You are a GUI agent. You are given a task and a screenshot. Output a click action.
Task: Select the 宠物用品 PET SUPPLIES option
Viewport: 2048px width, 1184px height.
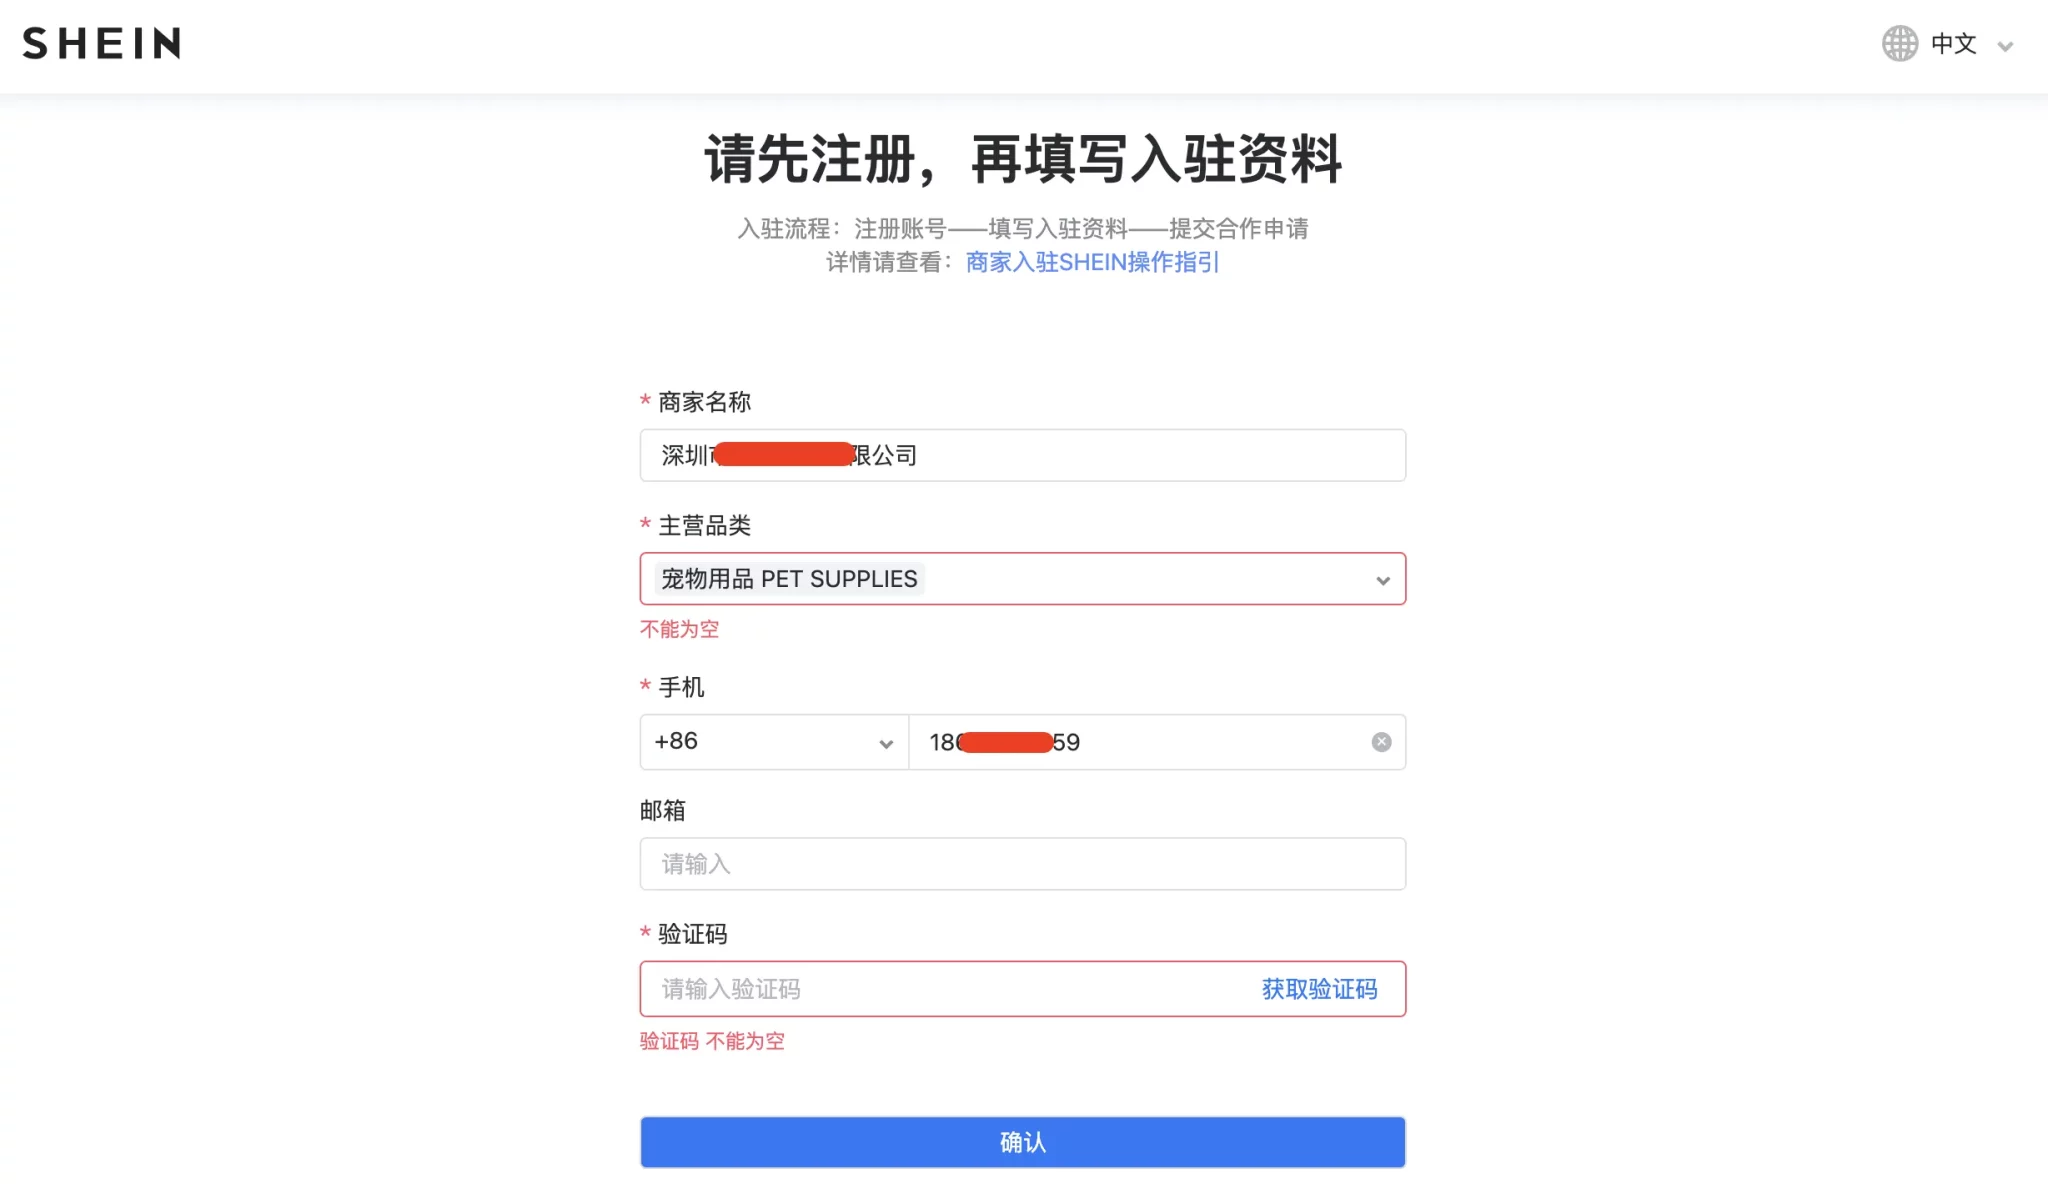coord(788,579)
